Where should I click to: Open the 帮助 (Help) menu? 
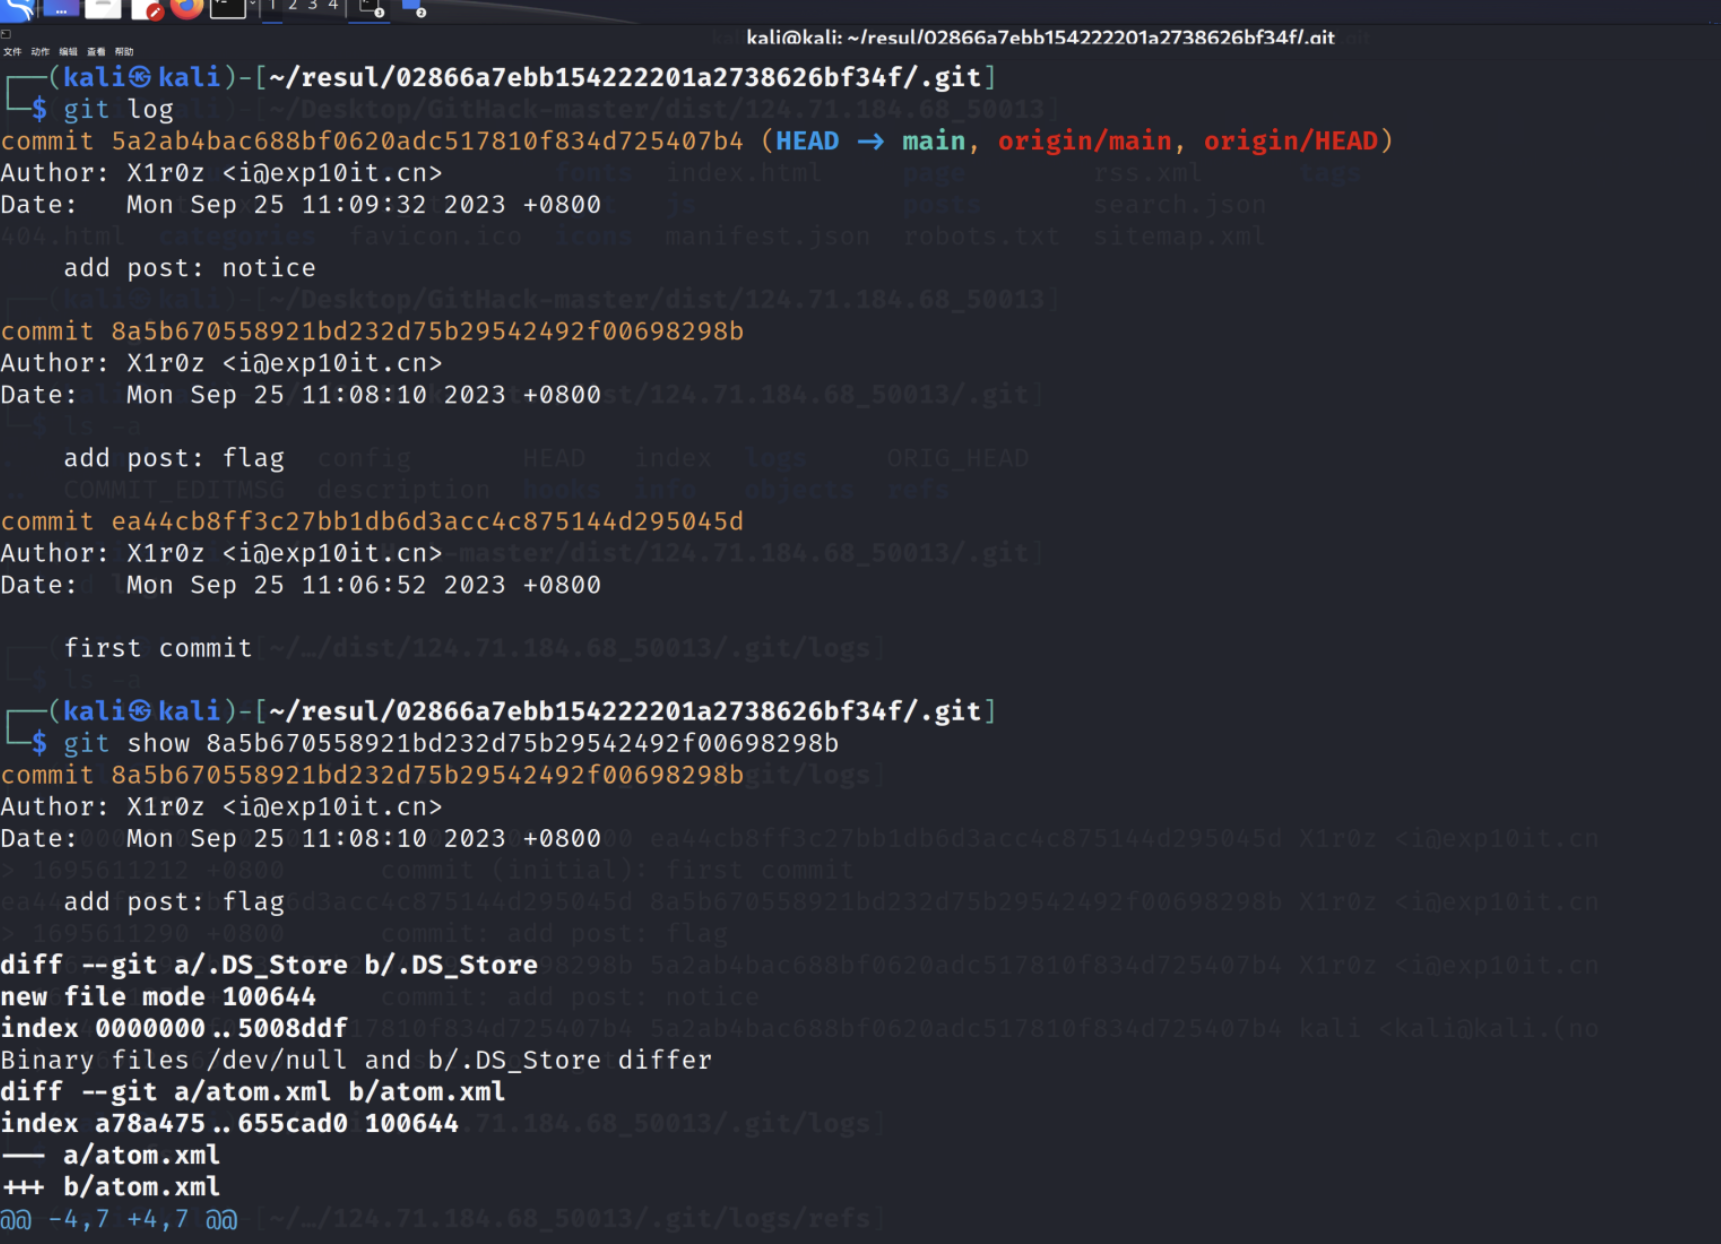[x=124, y=52]
